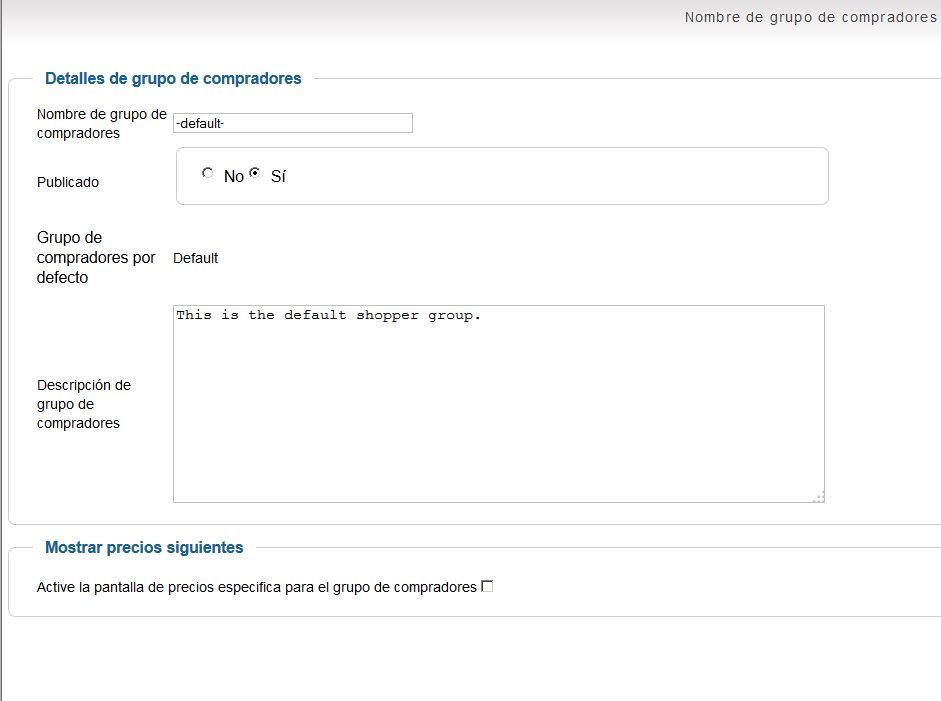Viewport: 941px width, 701px height.
Task: Click the 'Descripción de grupo de compradores' label
Action: tap(84, 404)
